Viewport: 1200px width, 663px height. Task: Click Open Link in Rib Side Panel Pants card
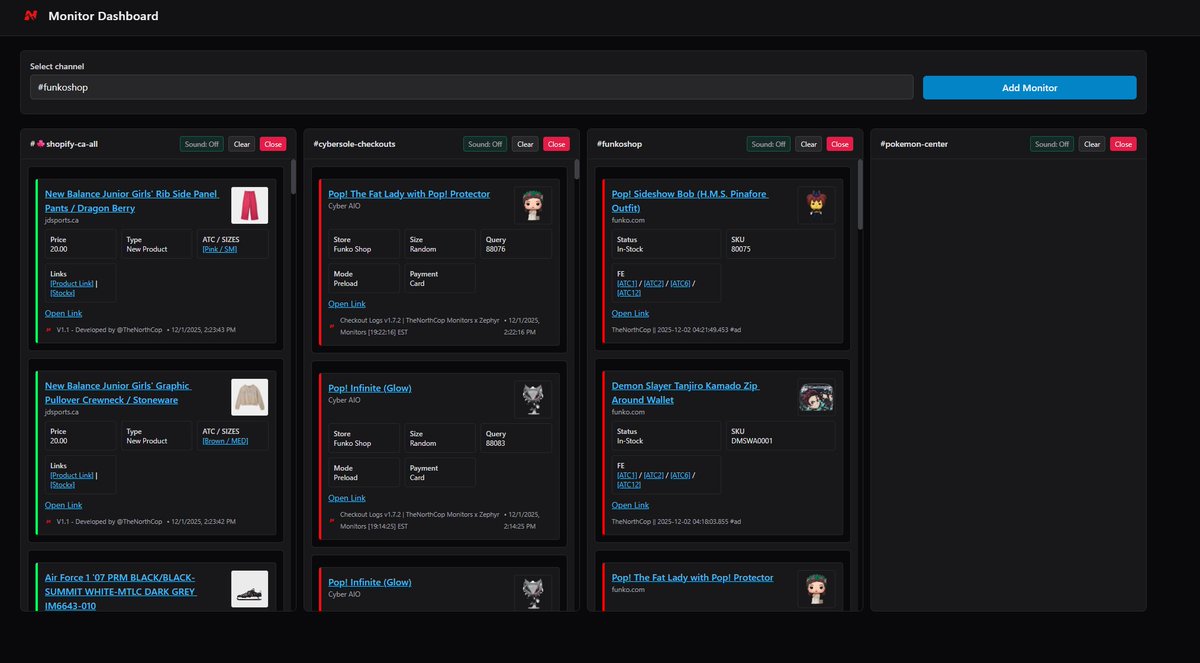coord(63,313)
